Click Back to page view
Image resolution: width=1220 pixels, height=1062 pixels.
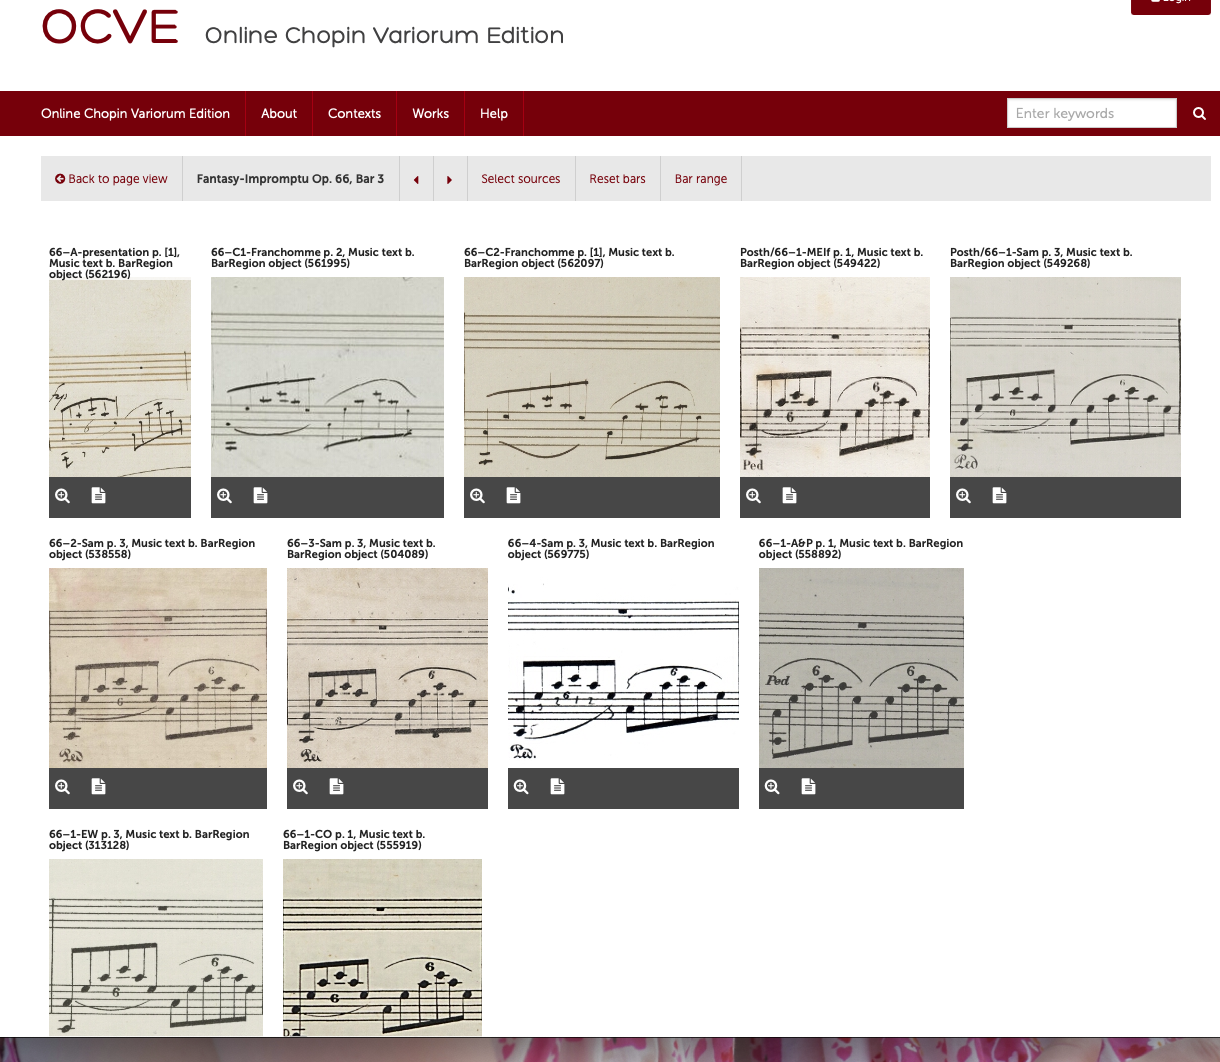click(111, 179)
